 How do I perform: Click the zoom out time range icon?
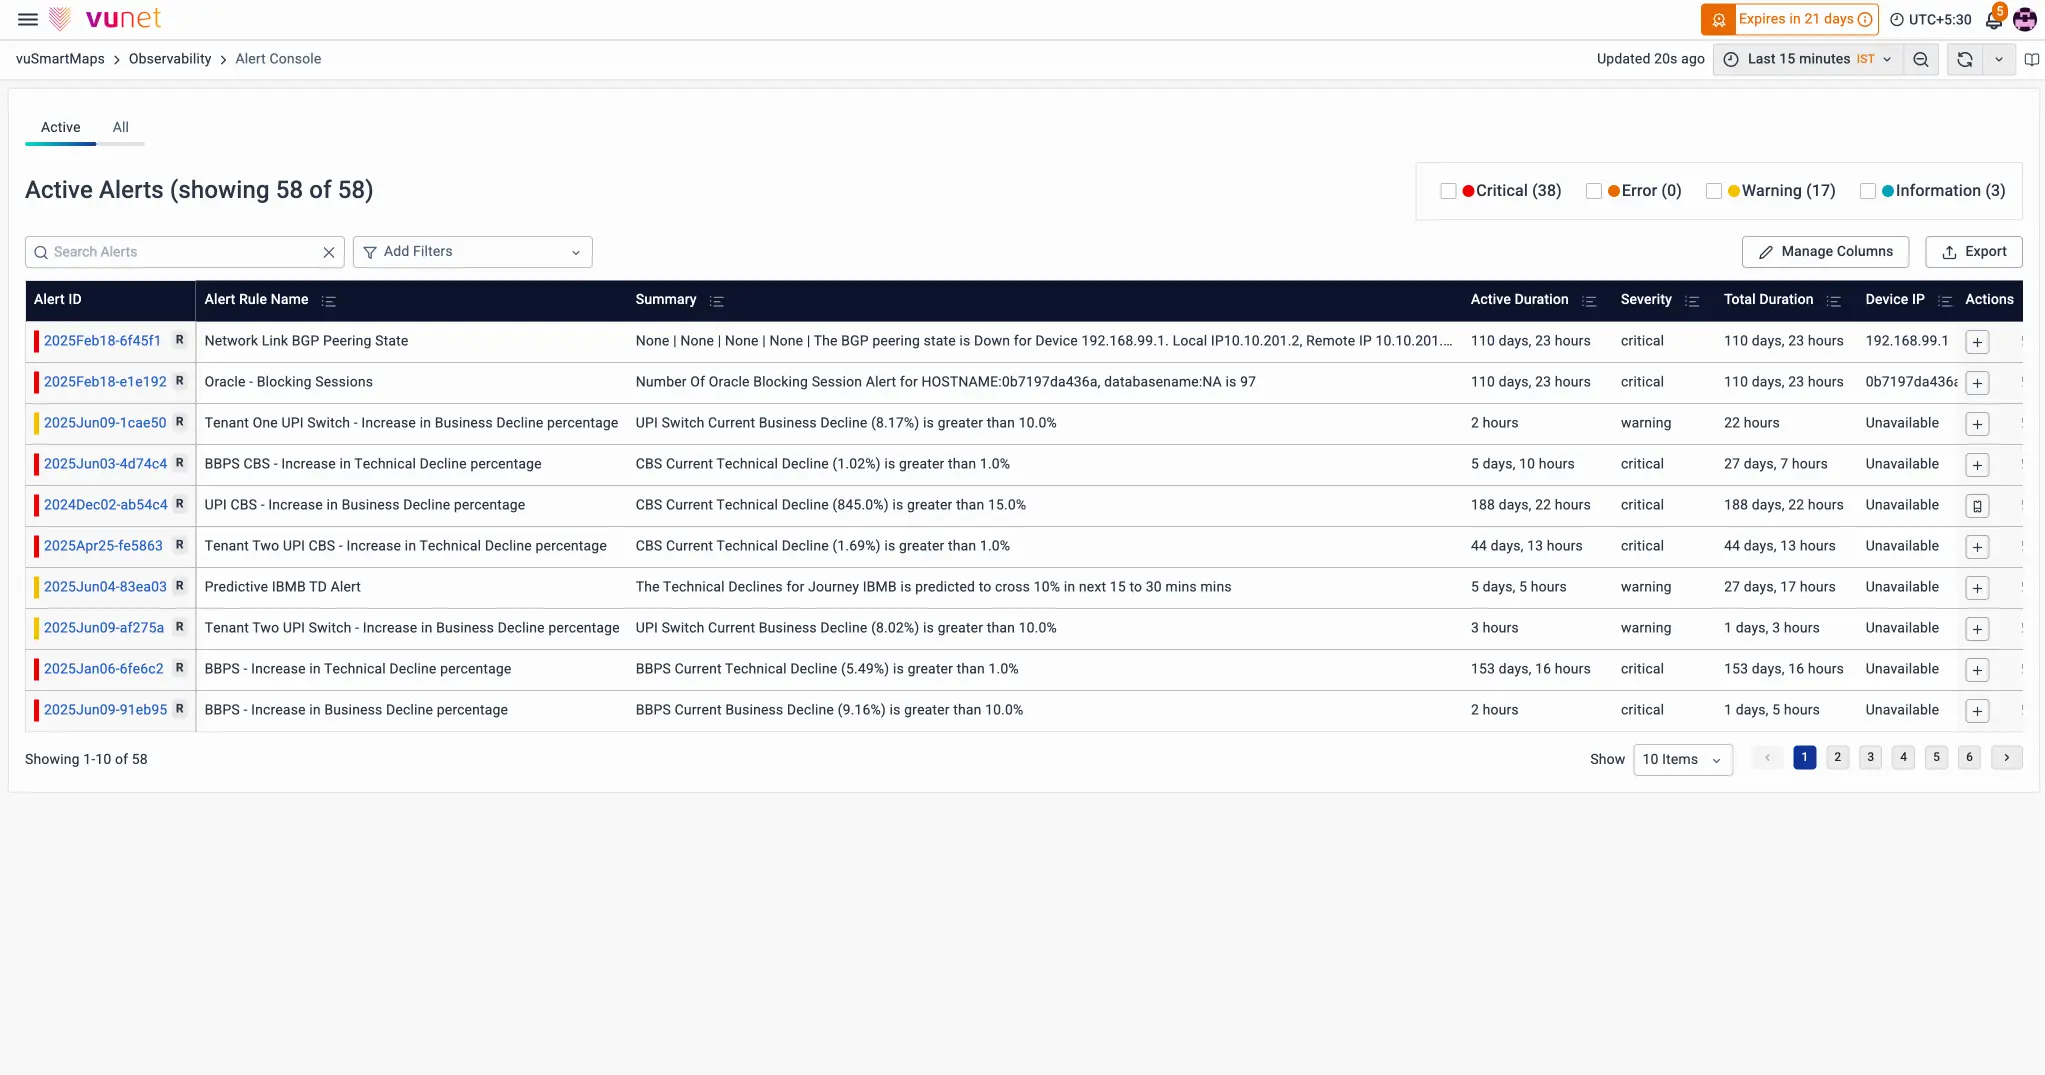(x=1920, y=59)
